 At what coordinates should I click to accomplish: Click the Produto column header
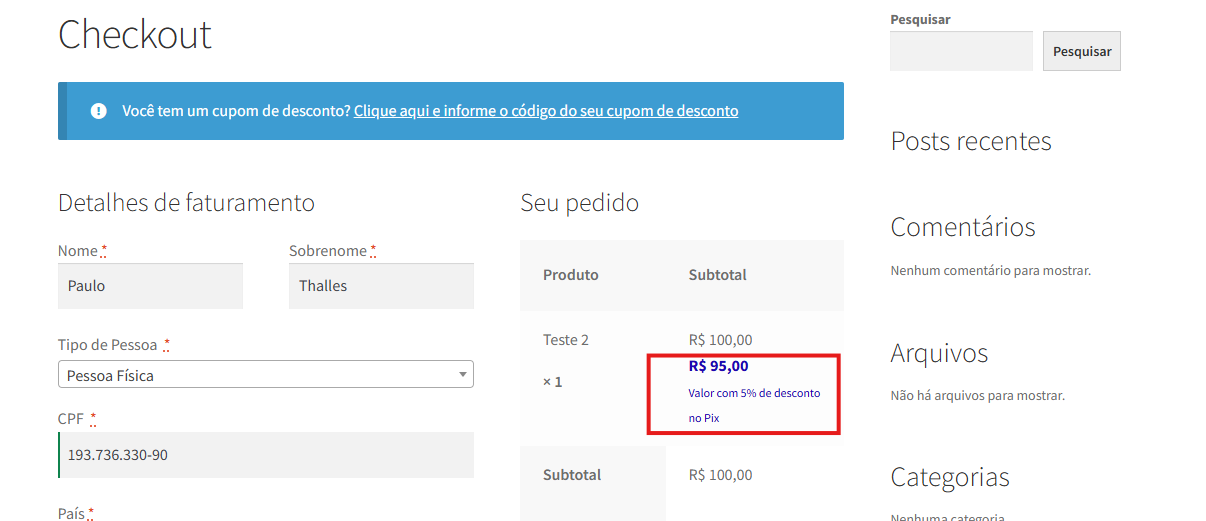(x=570, y=275)
